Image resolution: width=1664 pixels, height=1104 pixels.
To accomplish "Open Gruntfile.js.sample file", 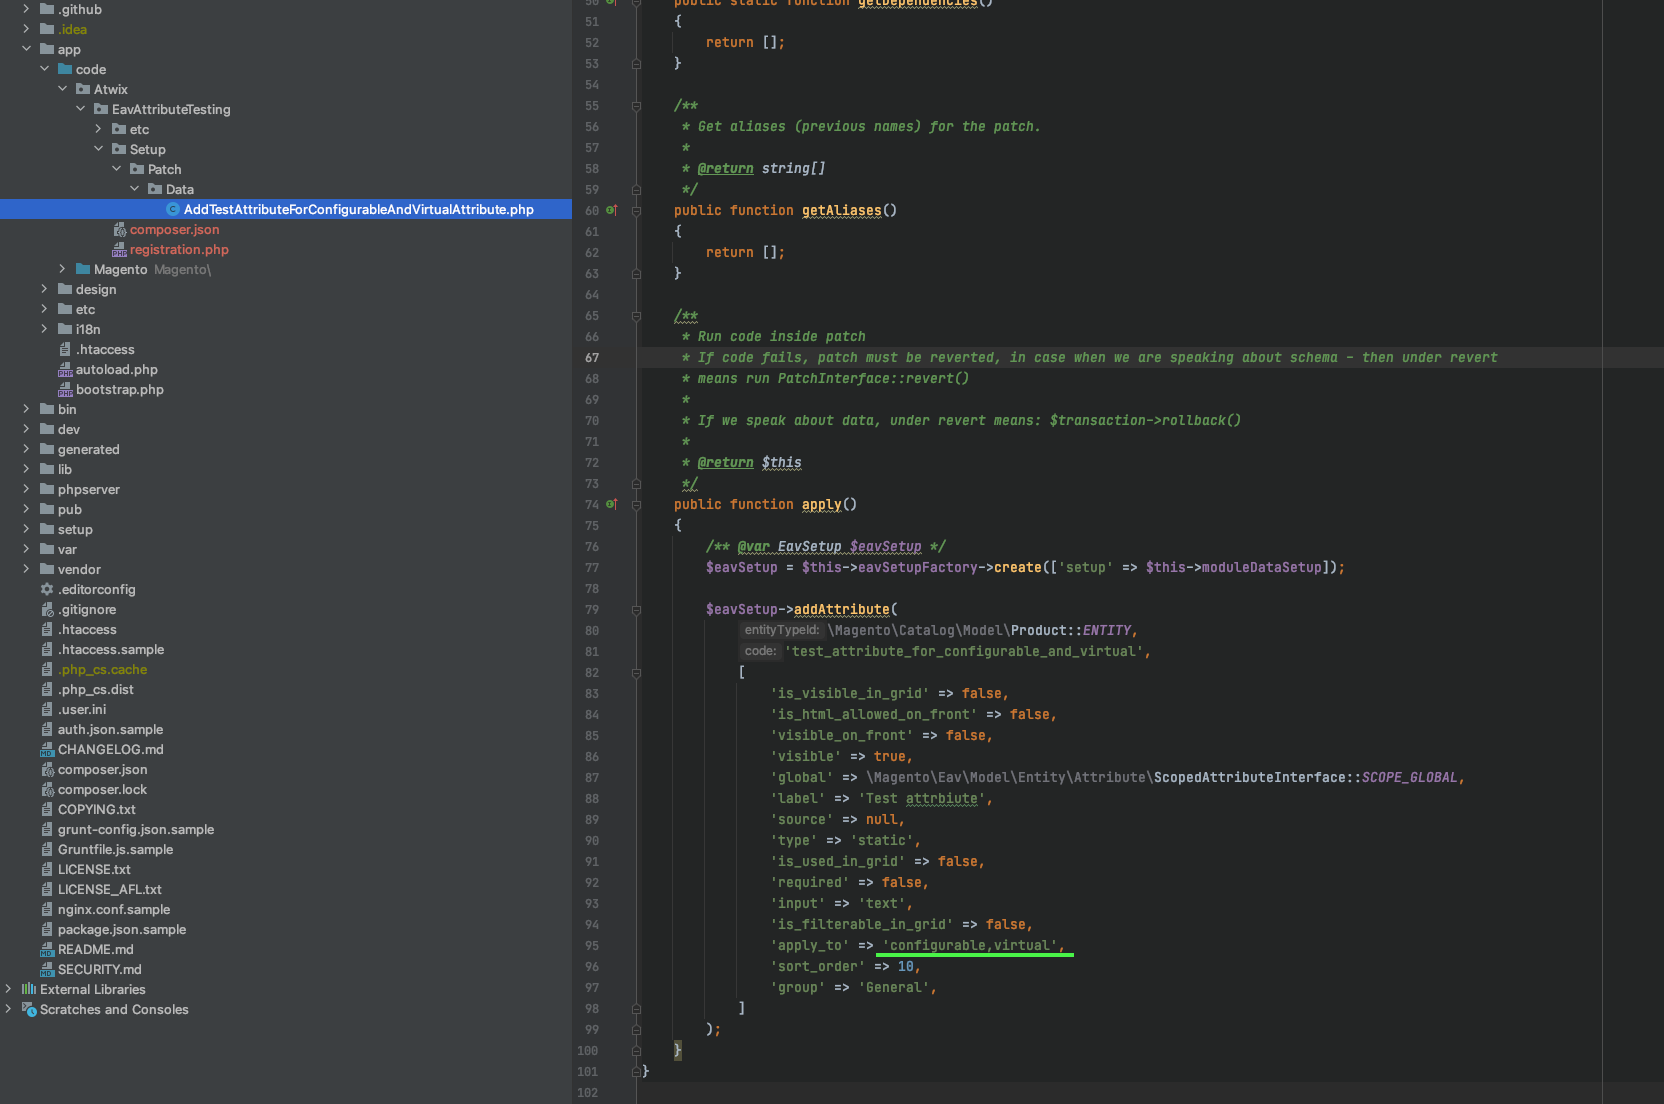I will click(x=115, y=849).
